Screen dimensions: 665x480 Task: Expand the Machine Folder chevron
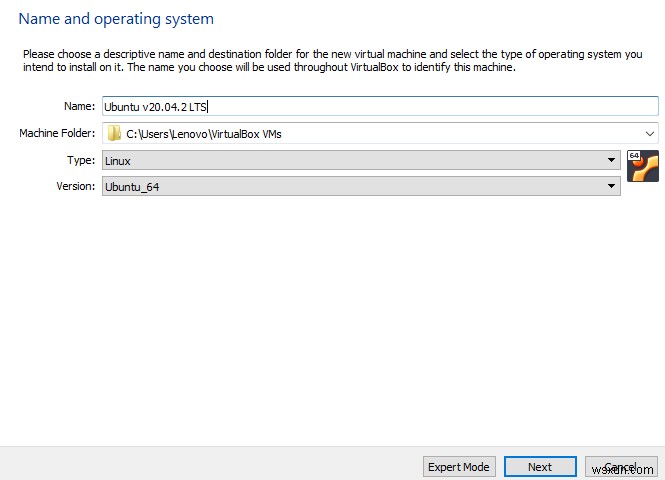(649, 134)
